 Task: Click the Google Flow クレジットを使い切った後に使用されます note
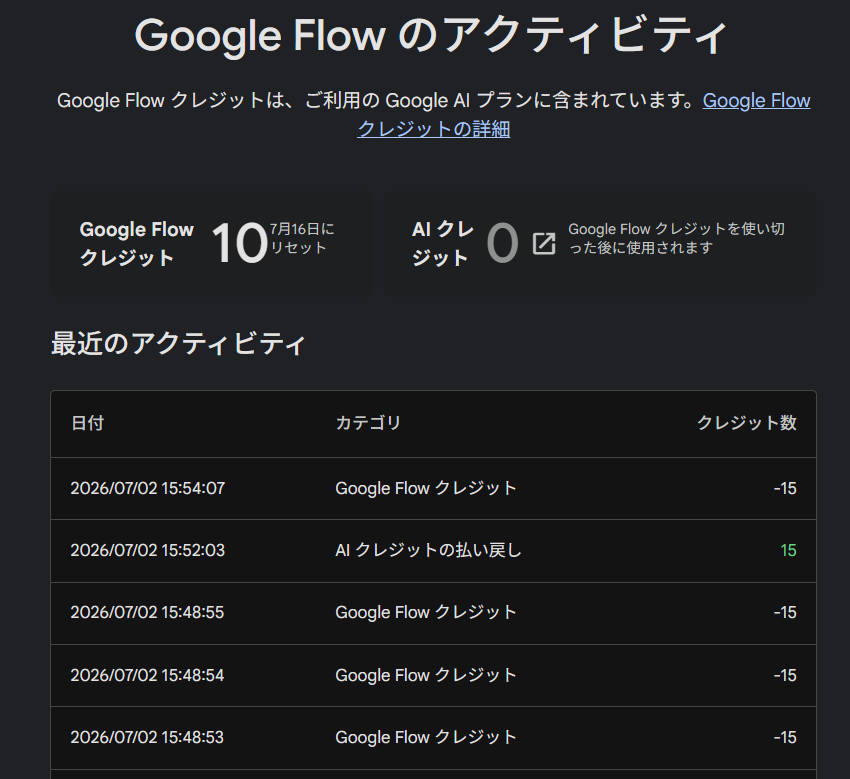[676, 238]
